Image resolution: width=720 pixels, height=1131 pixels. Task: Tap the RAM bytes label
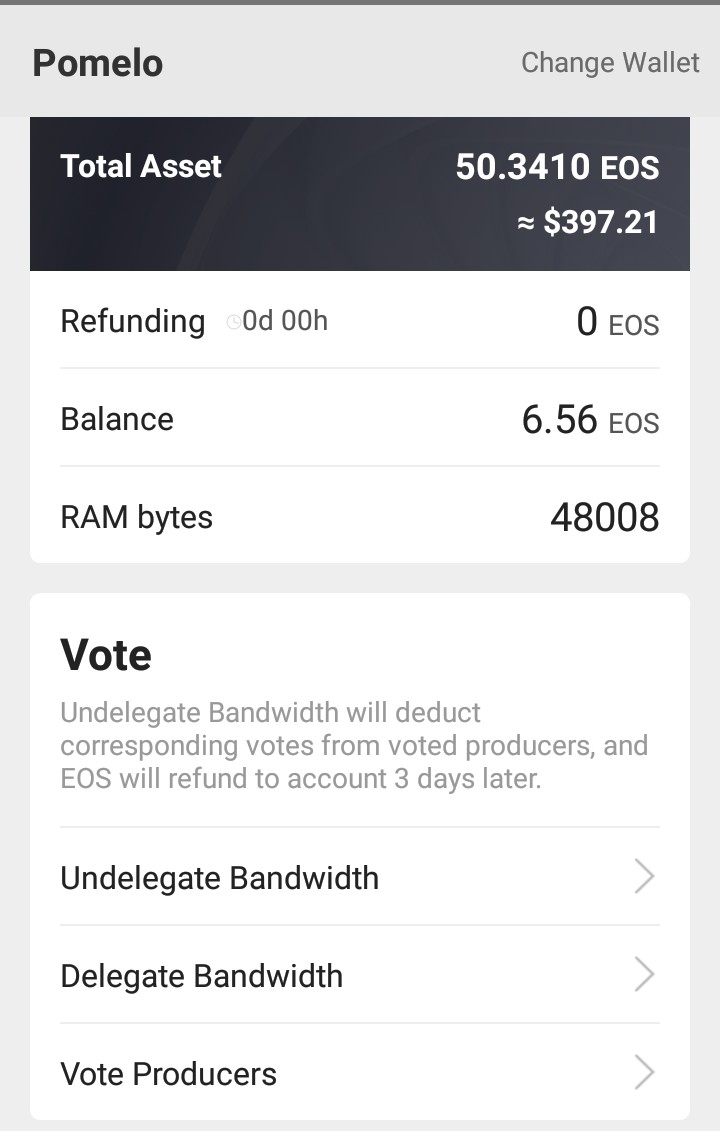point(137,517)
